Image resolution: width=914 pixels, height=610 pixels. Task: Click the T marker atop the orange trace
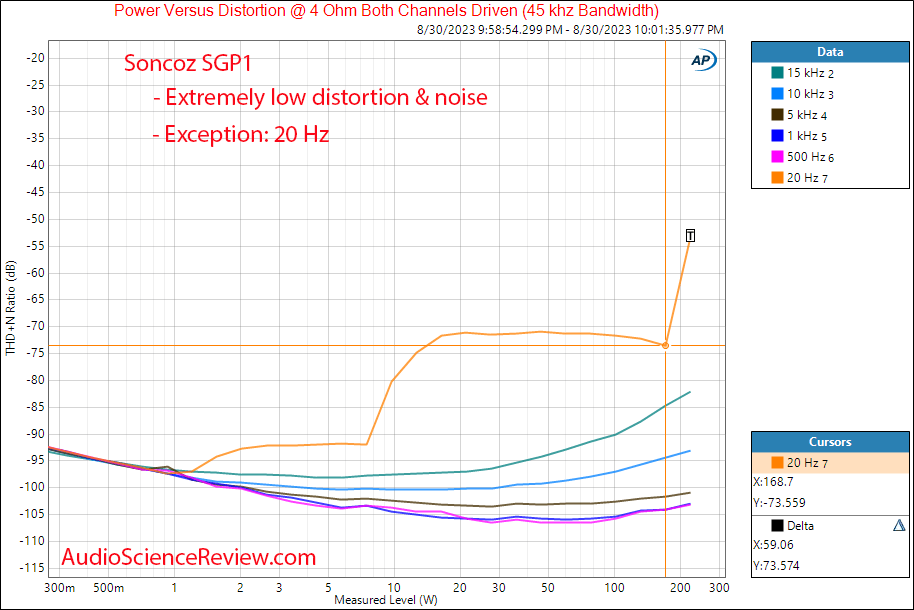click(690, 236)
